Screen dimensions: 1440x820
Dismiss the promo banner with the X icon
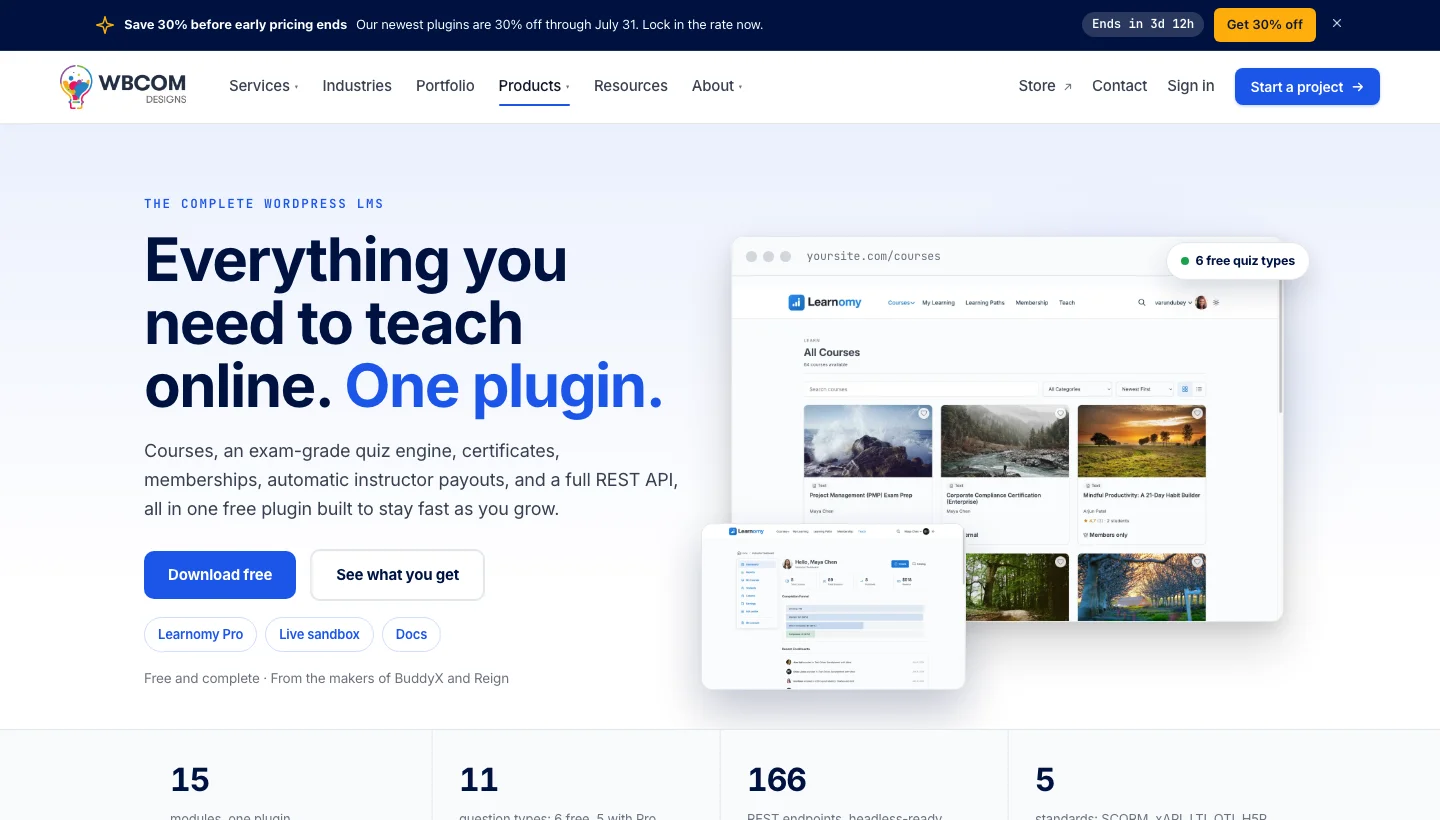pyautogui.click(x=1337, y=23)
